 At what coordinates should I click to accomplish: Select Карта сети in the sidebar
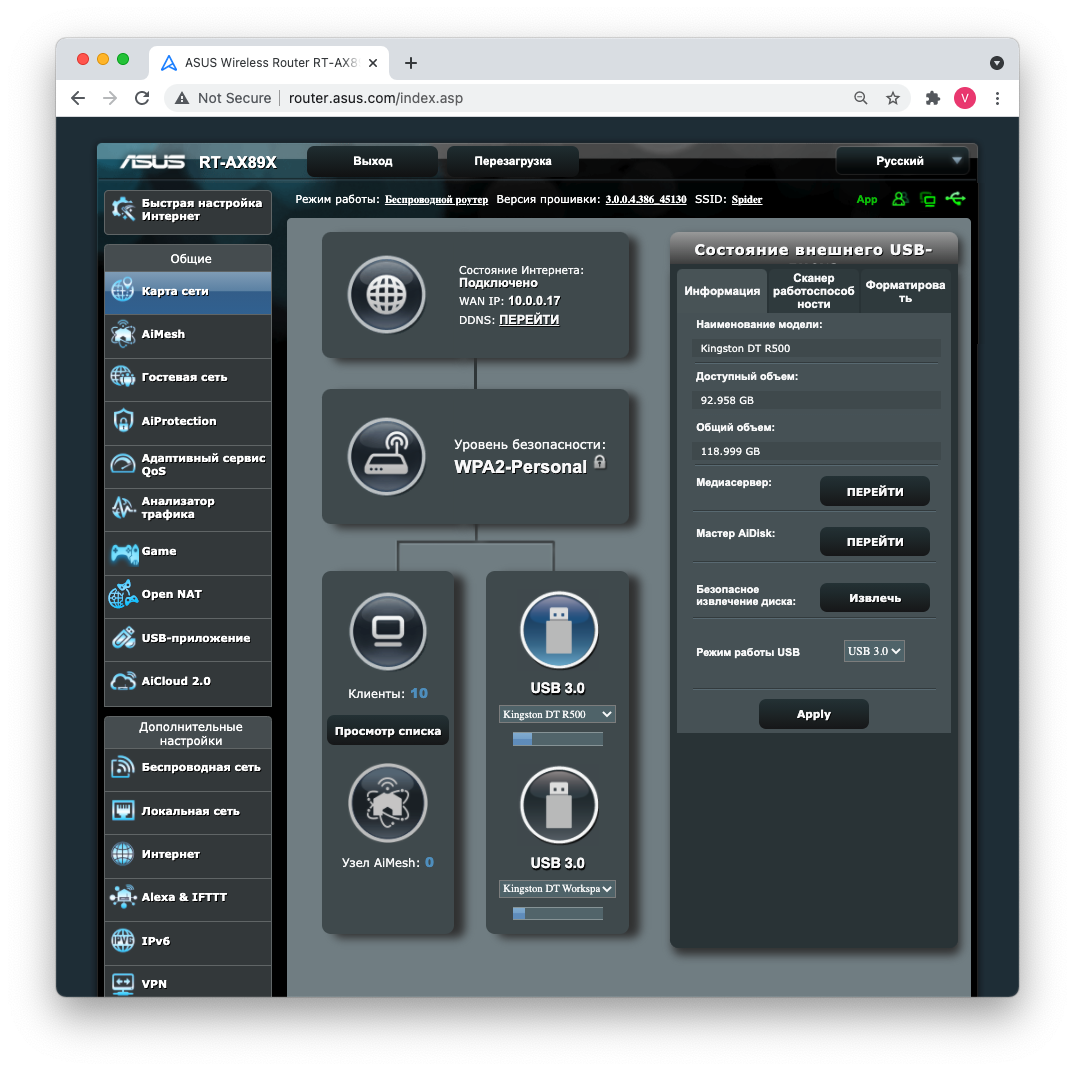point(188,292)
